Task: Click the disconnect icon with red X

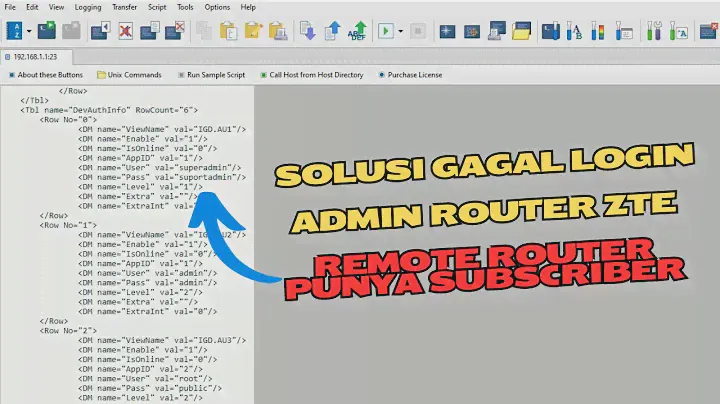Action: (126, 31)
